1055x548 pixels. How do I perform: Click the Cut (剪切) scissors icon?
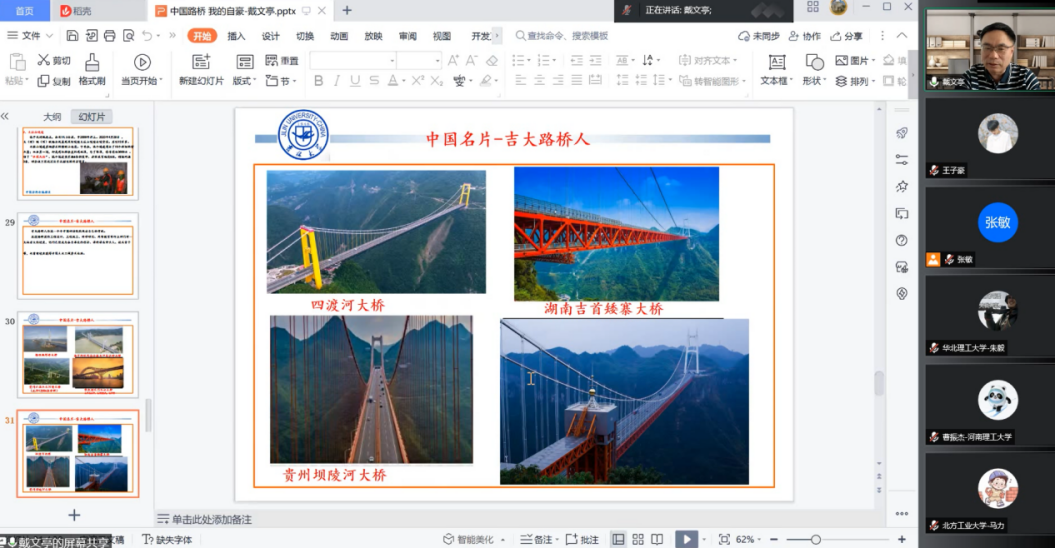click(44, 61)
